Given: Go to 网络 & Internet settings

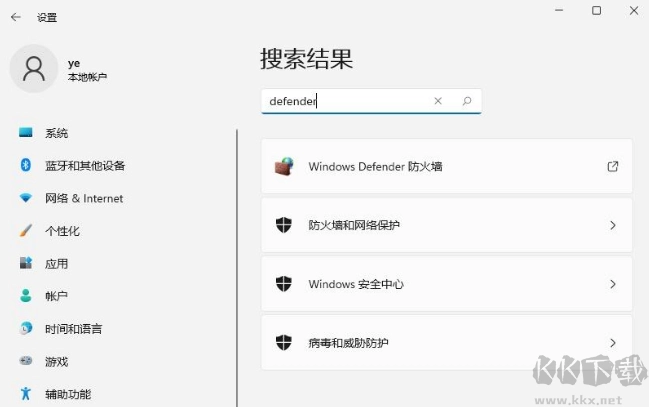Looking at the screenshot, I should coord(84,199).
